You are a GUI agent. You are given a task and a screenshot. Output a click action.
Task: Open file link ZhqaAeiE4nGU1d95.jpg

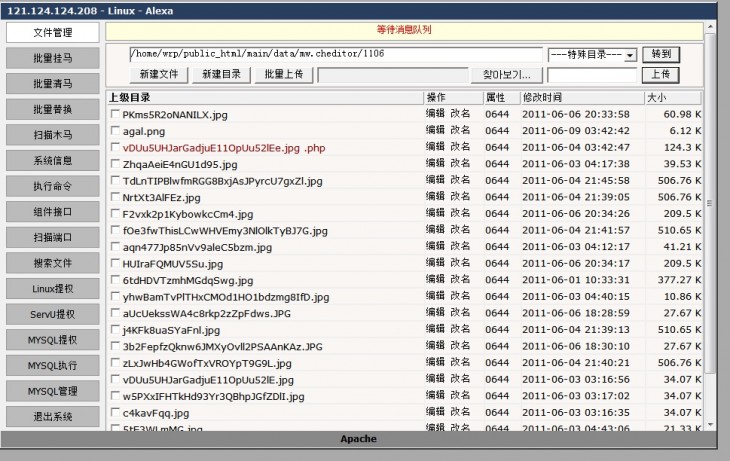(180, 164)
